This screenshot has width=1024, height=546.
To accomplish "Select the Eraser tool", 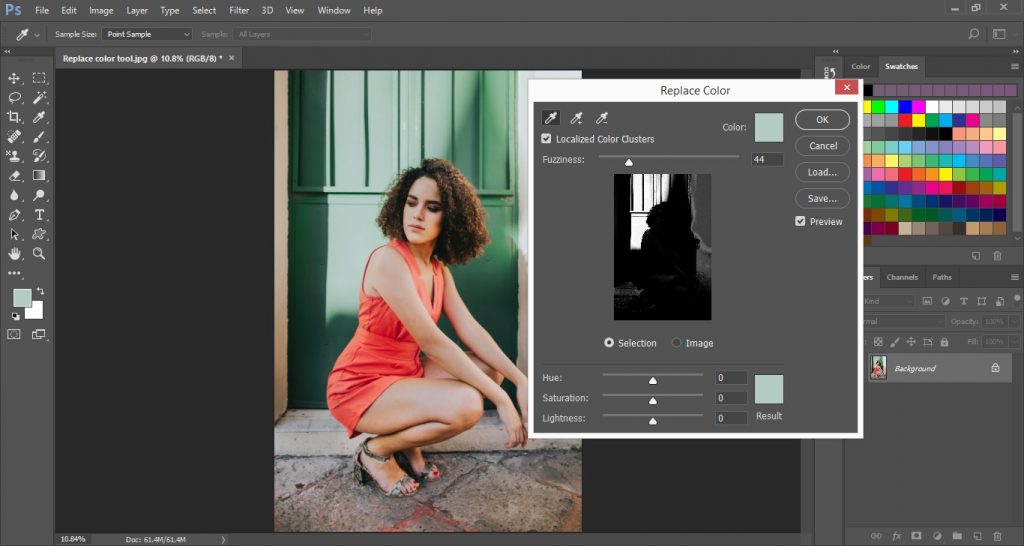I will pyautogui.click(x=14, y=176).
